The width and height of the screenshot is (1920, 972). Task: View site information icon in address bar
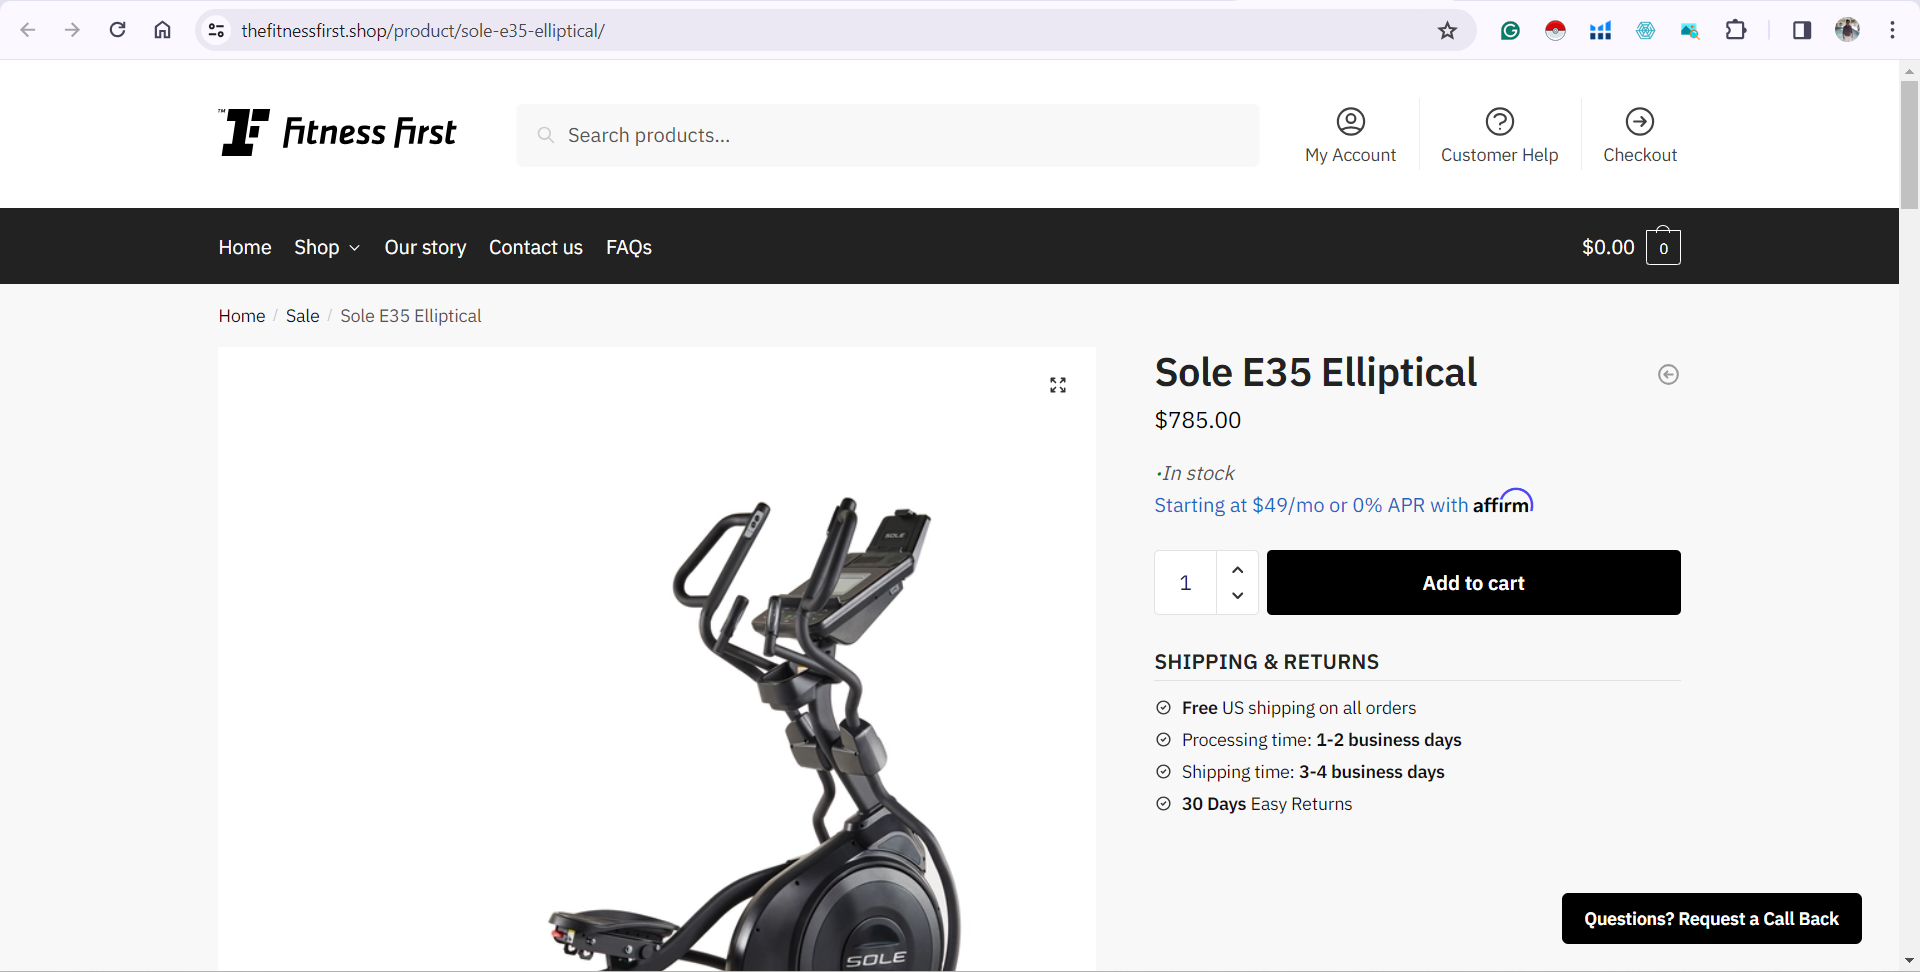tap(216, 30)
